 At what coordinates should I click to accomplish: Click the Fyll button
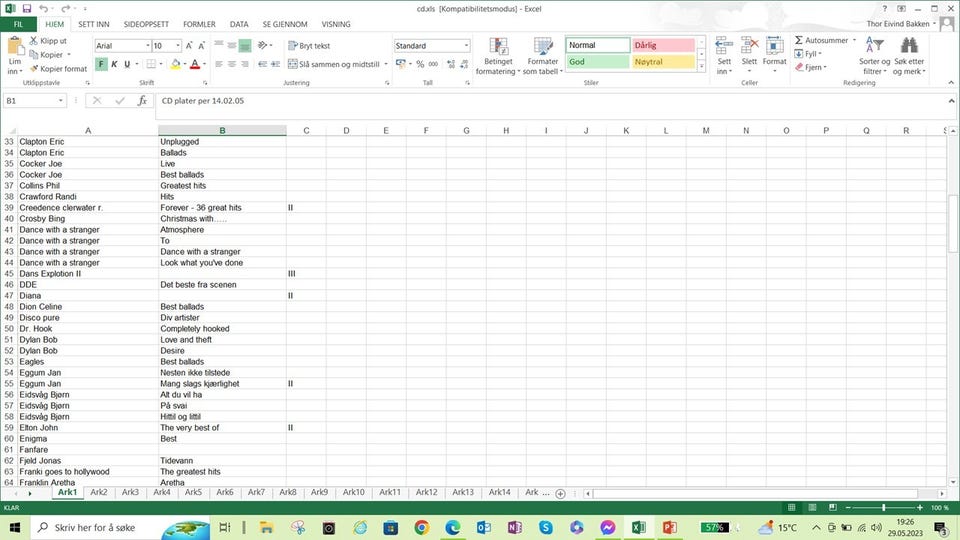808,54
